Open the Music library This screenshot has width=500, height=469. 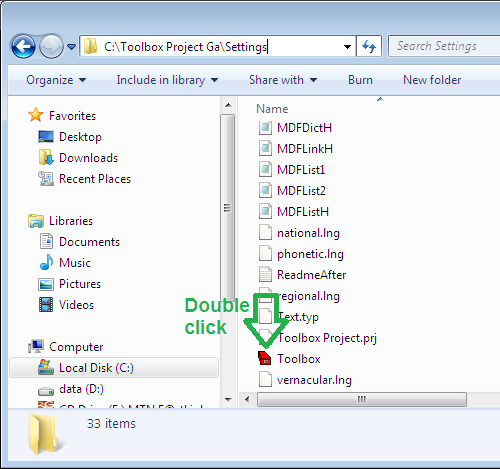tap(75, 263)
